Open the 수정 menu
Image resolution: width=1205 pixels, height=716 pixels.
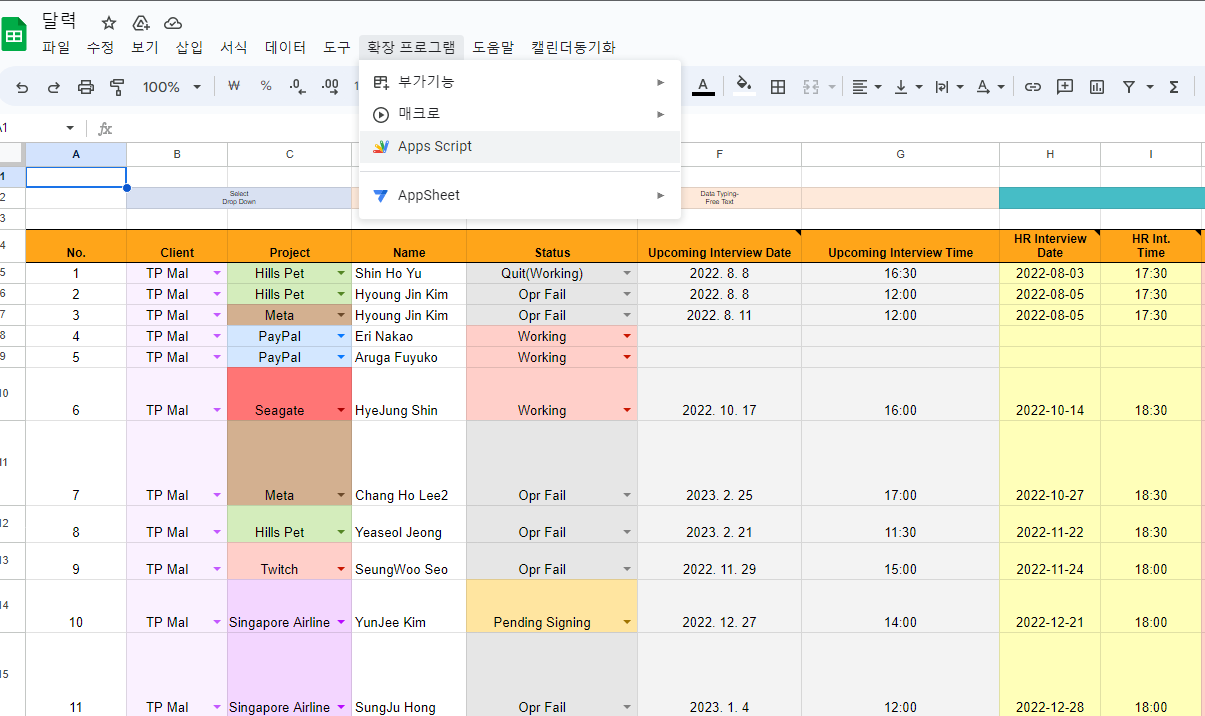click(100, 47)
